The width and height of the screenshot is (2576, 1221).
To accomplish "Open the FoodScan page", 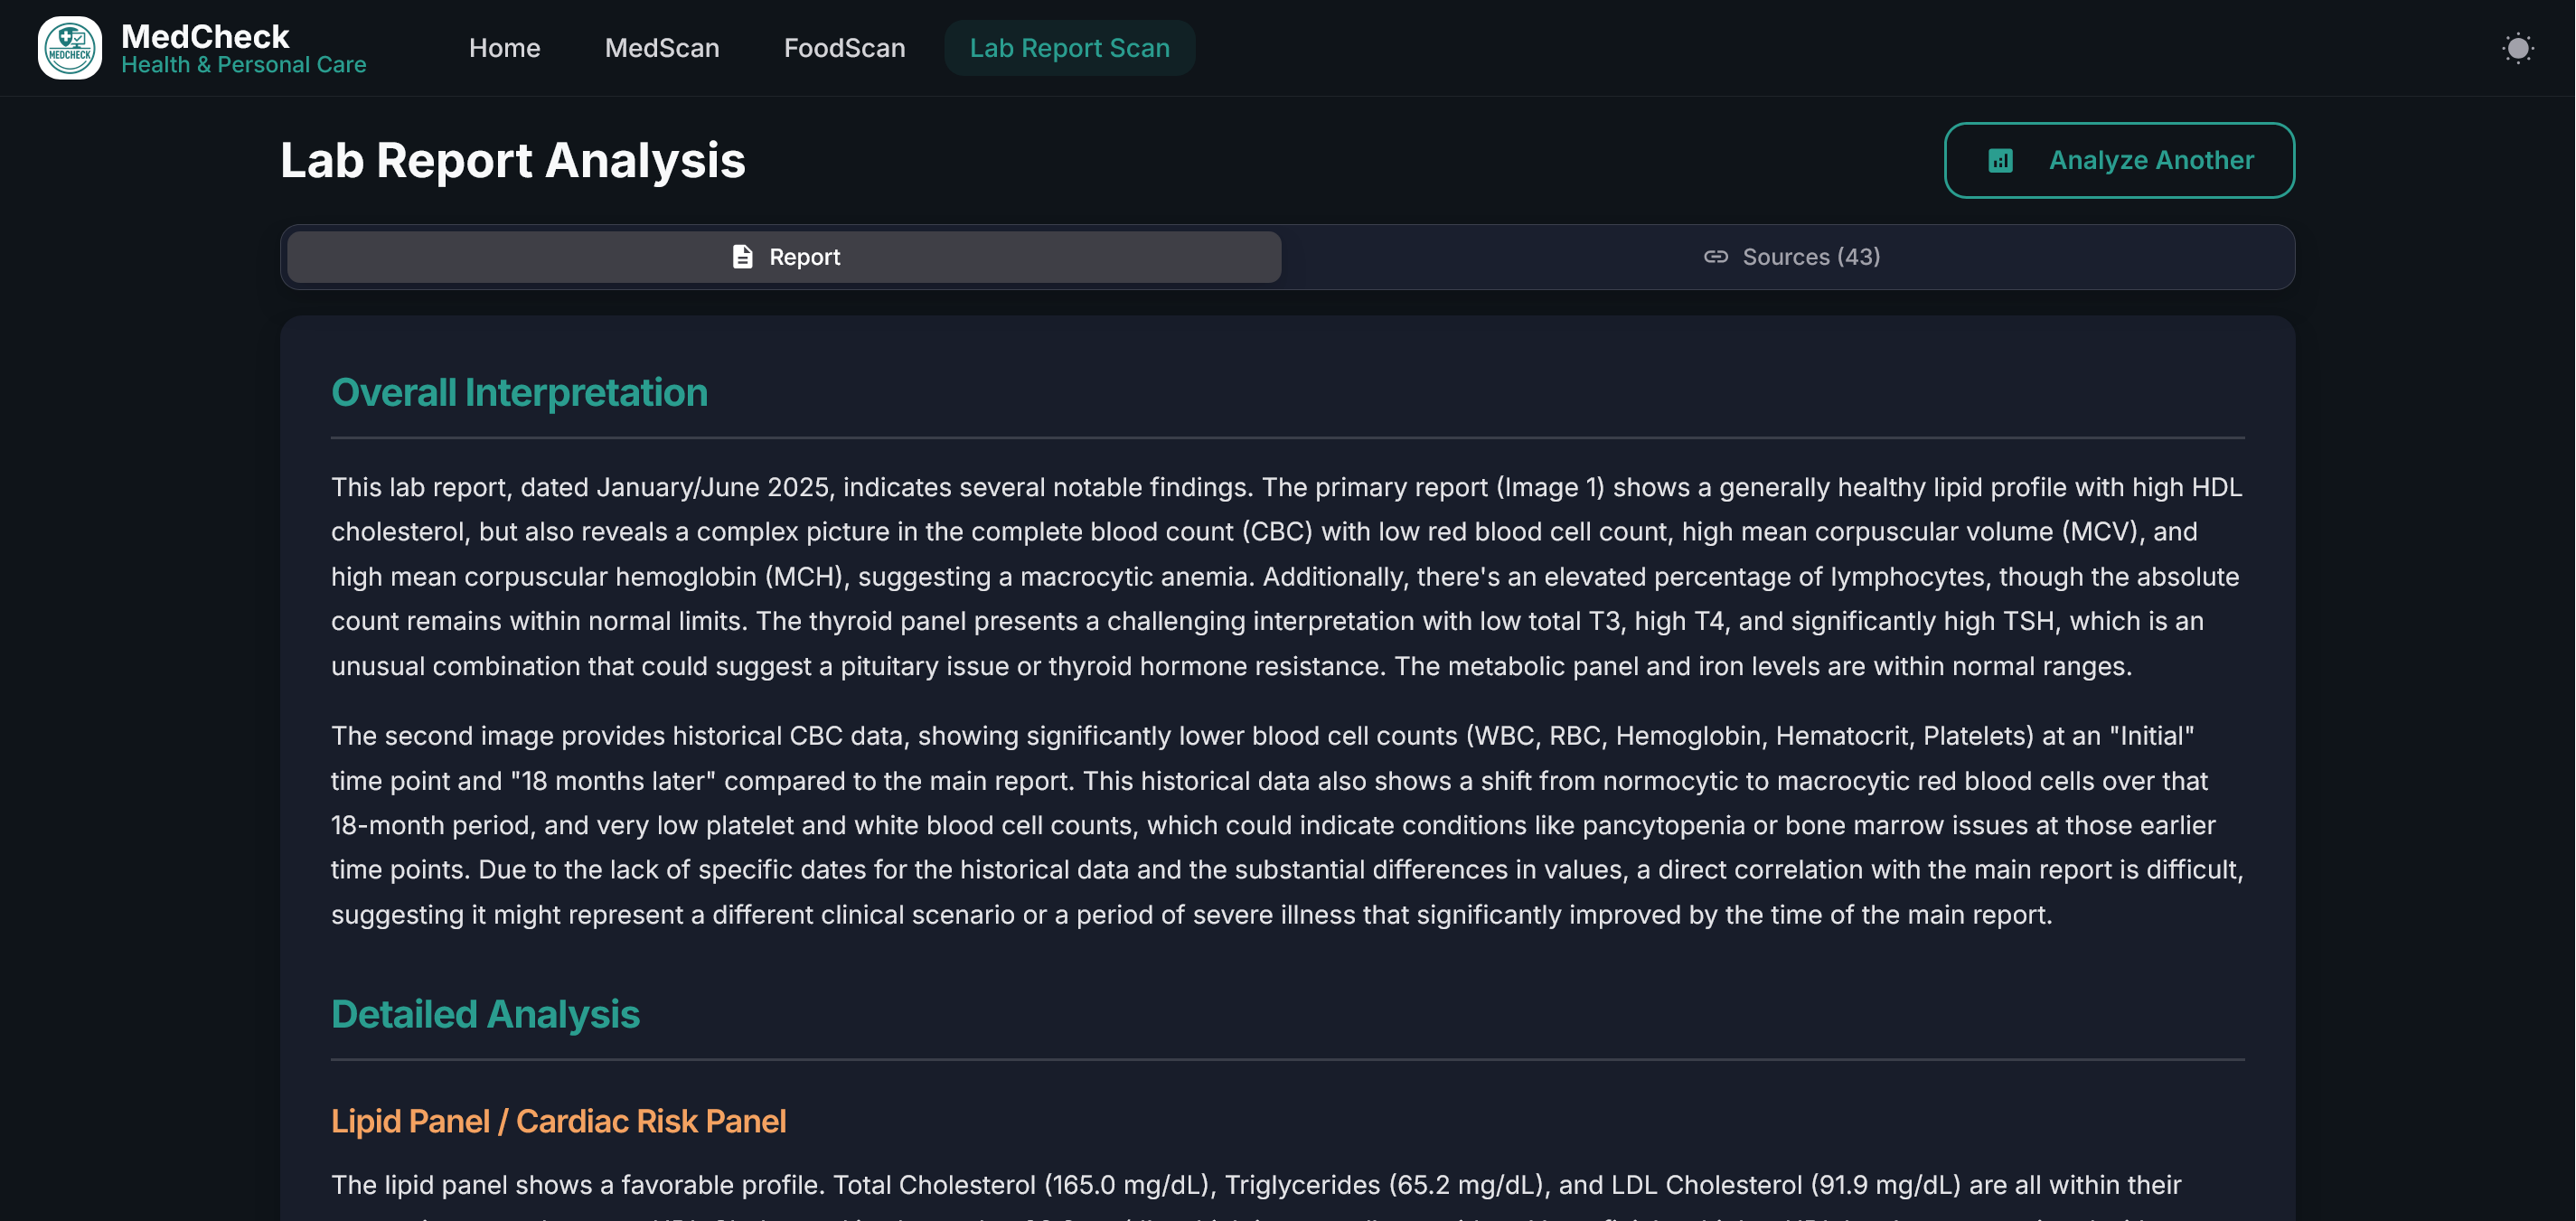I will click(844, 48).
